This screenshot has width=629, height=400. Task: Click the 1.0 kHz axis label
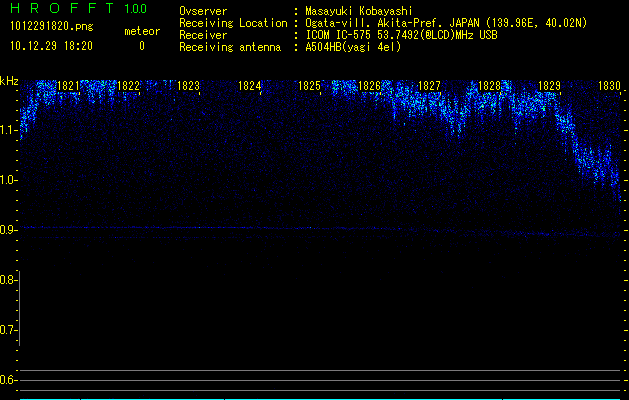coord(7,180)
